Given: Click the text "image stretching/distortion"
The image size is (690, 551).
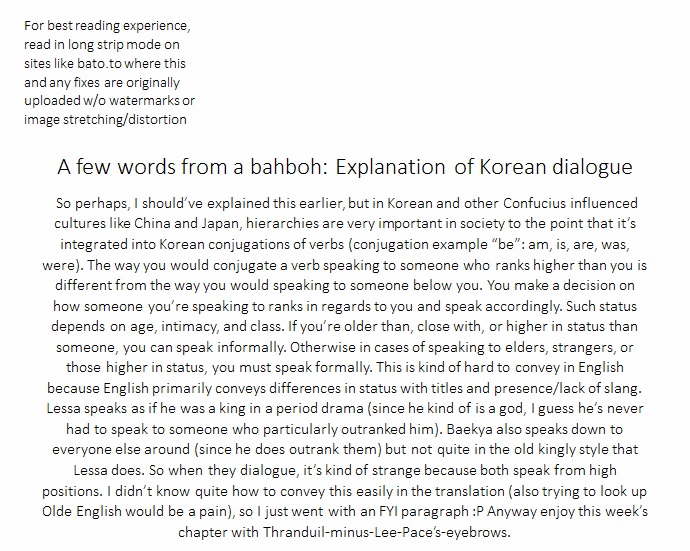Looking at the screenshot, I should pyautogui.click(x=105, y=120).
